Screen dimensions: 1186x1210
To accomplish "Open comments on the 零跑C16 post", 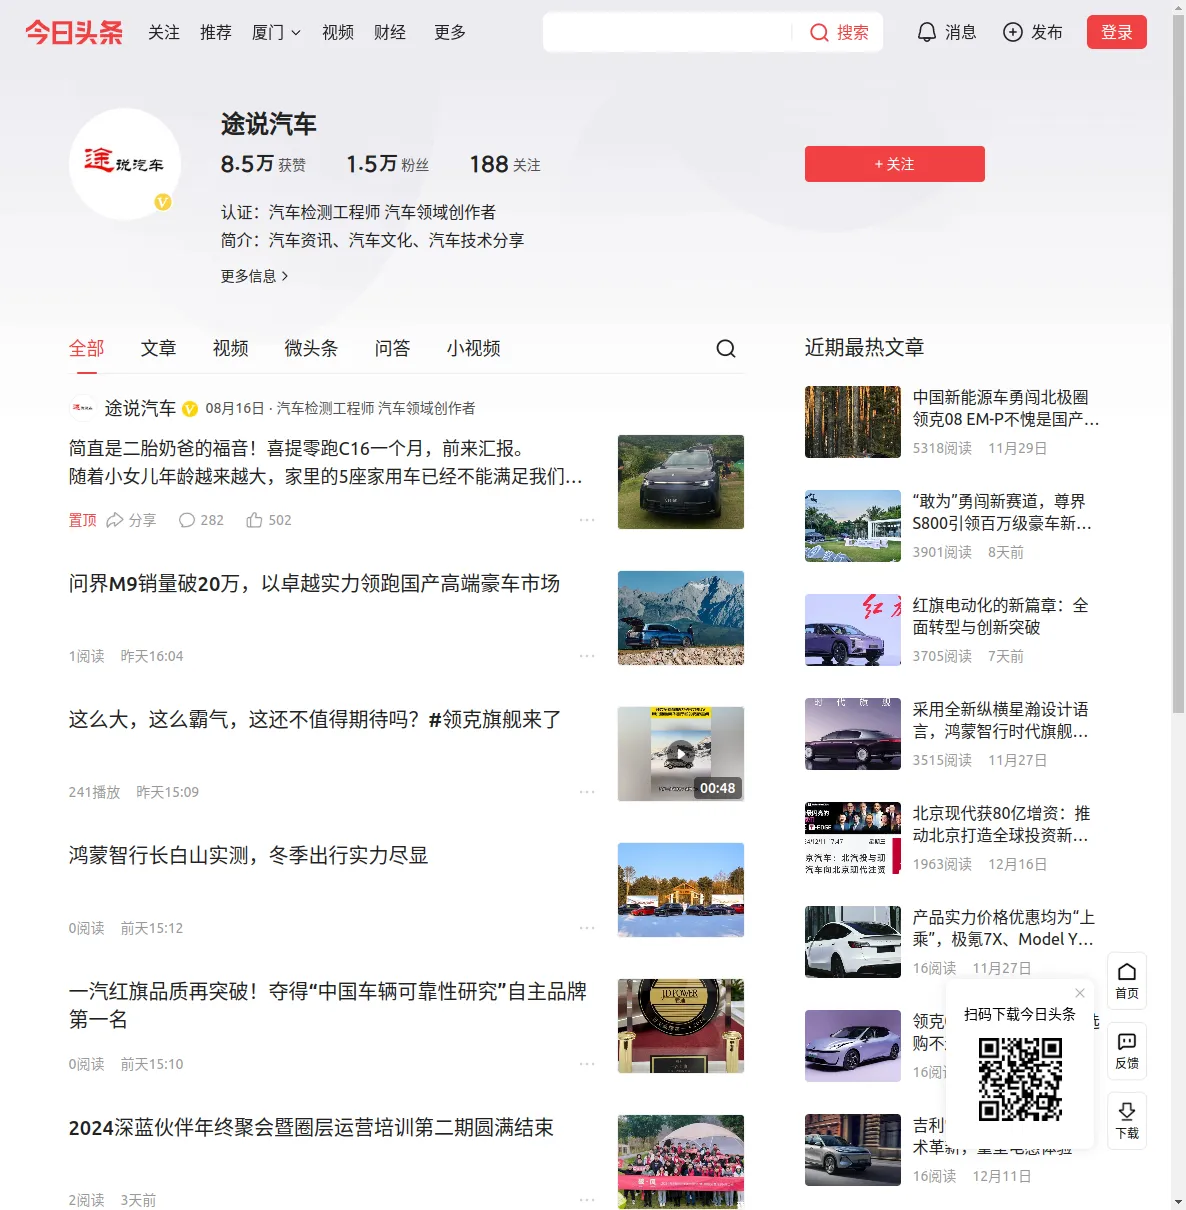I will (x=200, y=520).
